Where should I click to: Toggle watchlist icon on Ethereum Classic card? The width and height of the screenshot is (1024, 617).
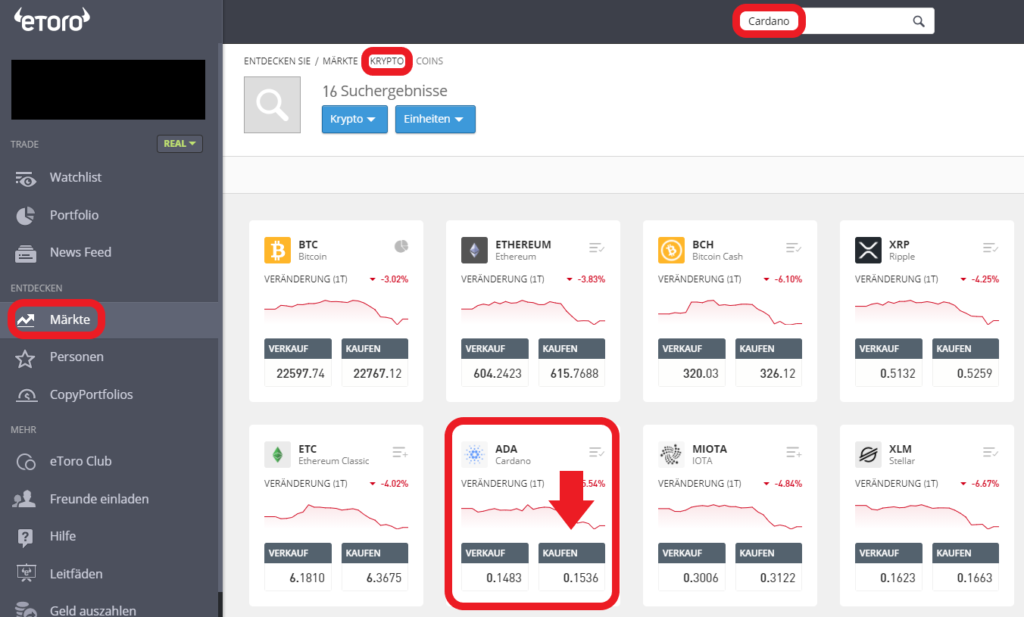tap(400, 452)
